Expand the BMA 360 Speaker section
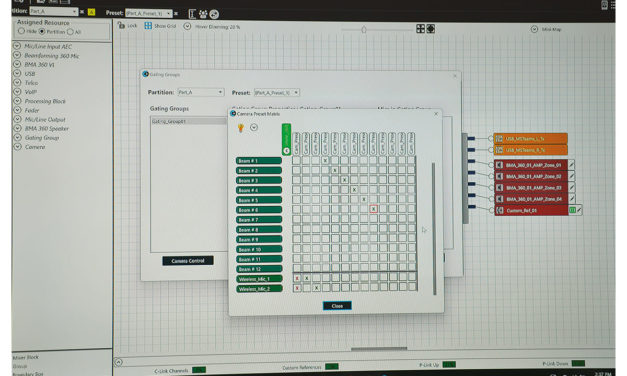This screenshot has width=627, height=376. [x=17, y=128]
